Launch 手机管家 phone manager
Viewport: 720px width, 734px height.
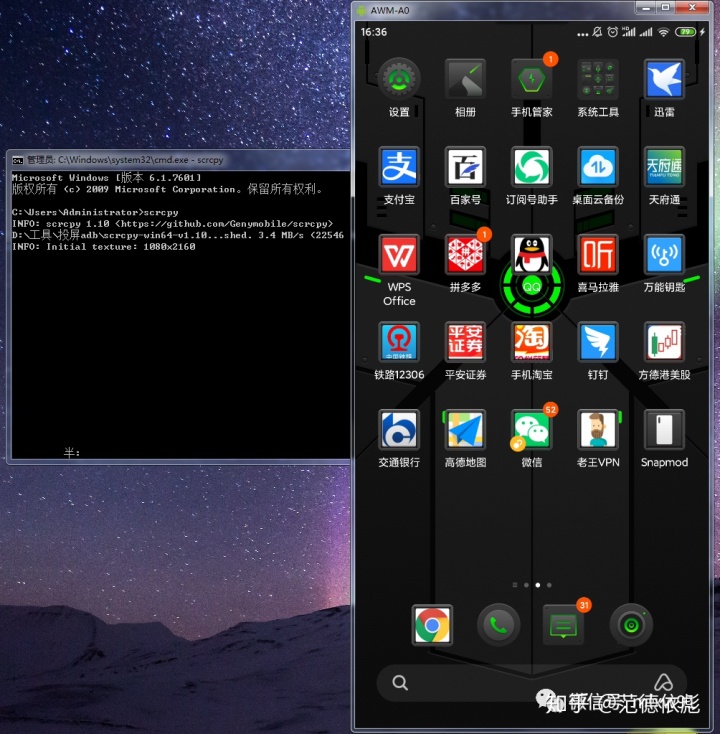click(x=531, y=79)
